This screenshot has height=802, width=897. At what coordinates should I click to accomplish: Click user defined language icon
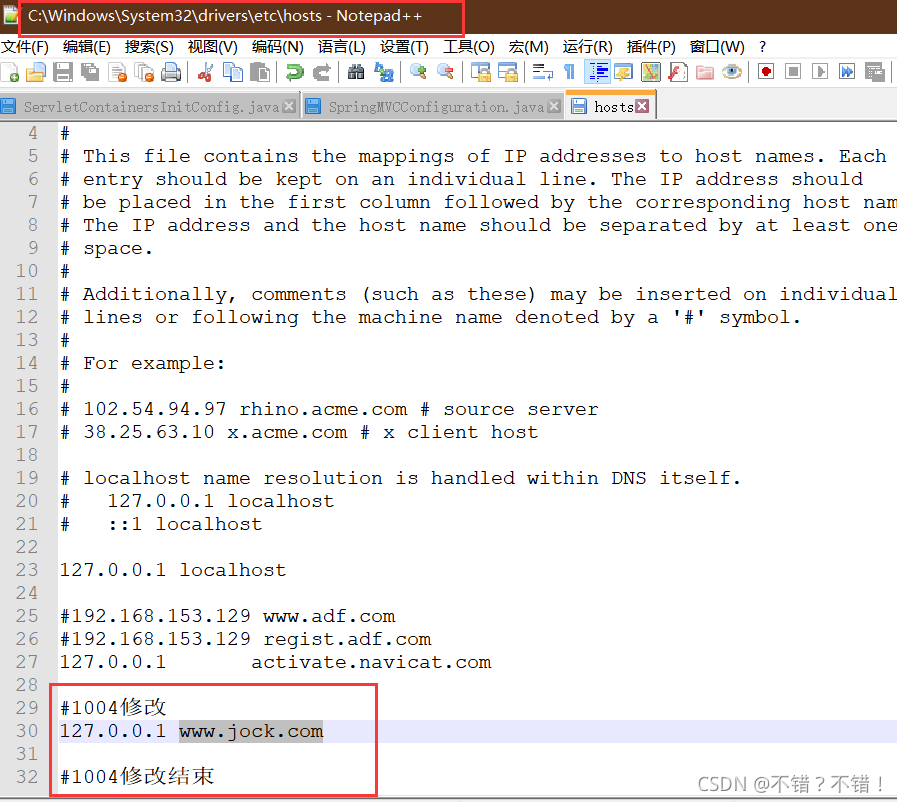pyautogui.click(x=624, y=73)
